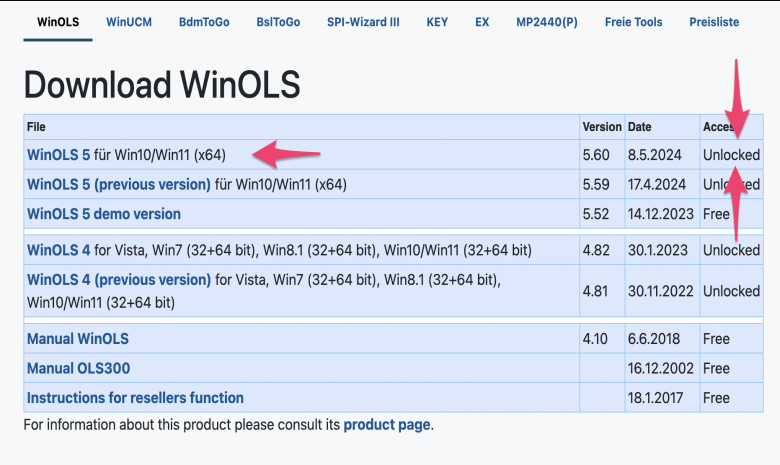This screenshot has height=465, width=780.
Task: Click the Version column header
Action: pos(602,127)
